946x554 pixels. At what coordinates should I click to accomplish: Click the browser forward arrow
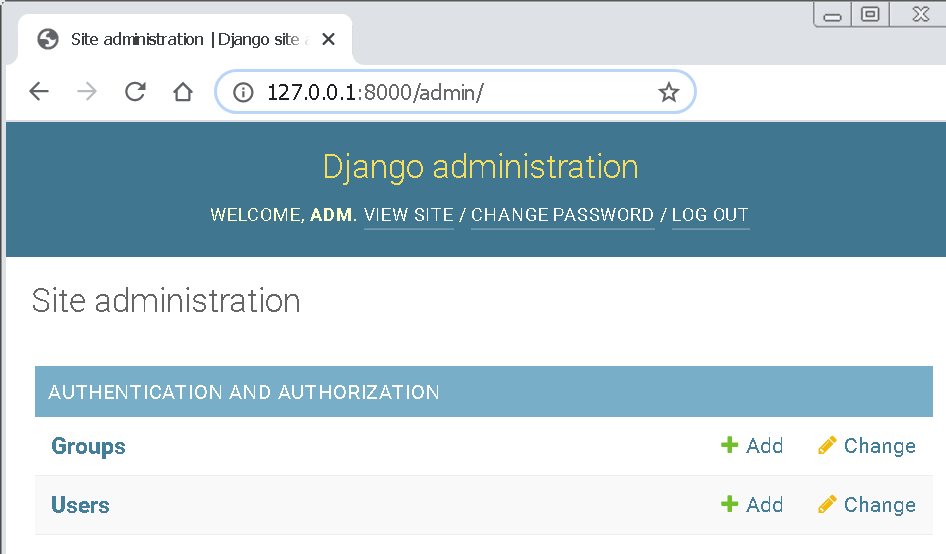click(87, 92)
